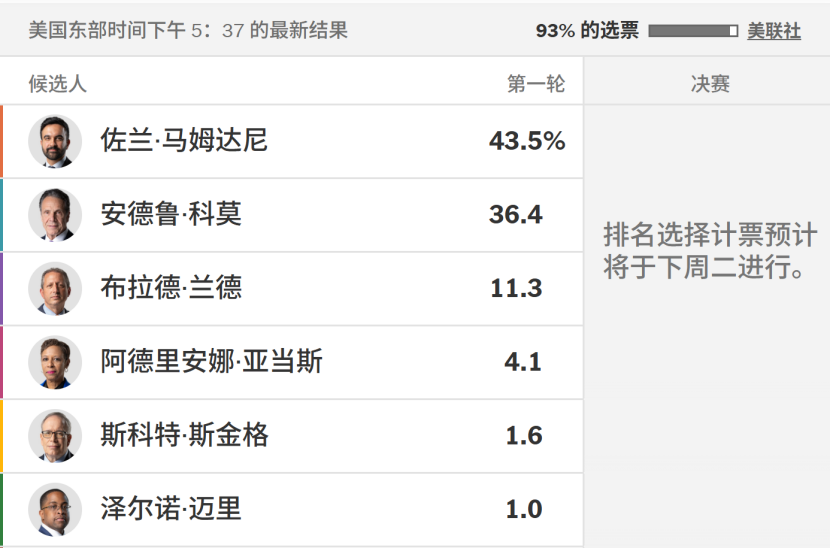Click the candidate name 阿德里安娜·亚当斯
Screen dimensions: 830x548
point(212,361)
